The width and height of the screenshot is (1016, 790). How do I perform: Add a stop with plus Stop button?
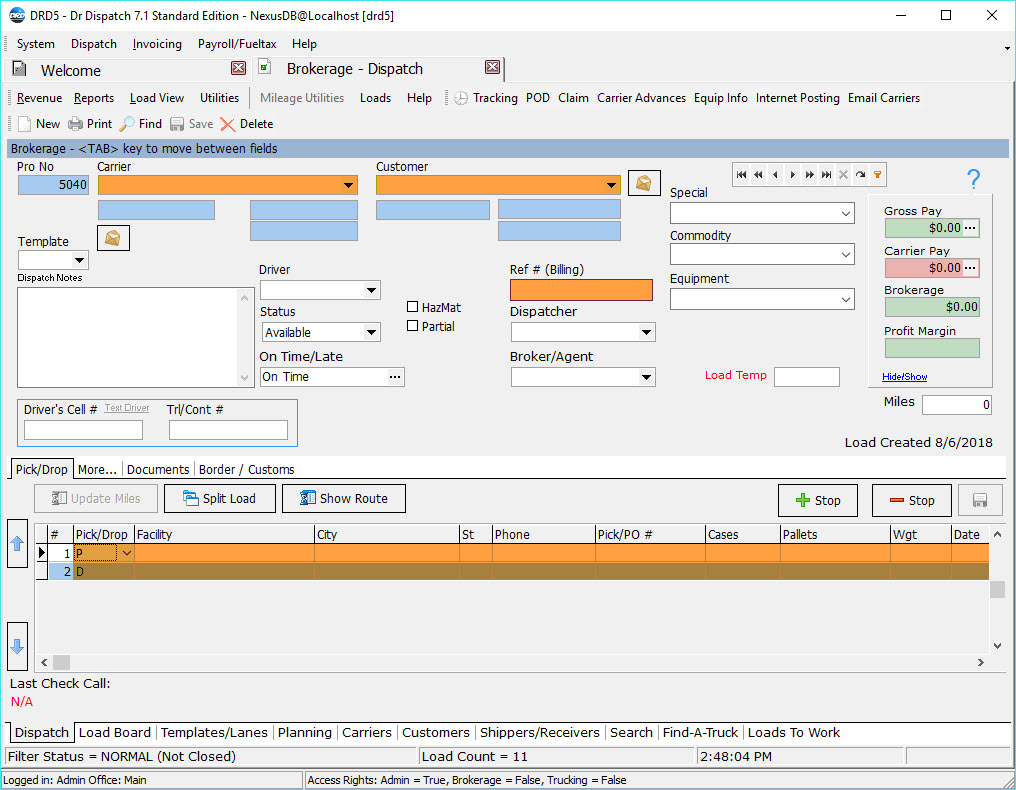tap(818, 500)
